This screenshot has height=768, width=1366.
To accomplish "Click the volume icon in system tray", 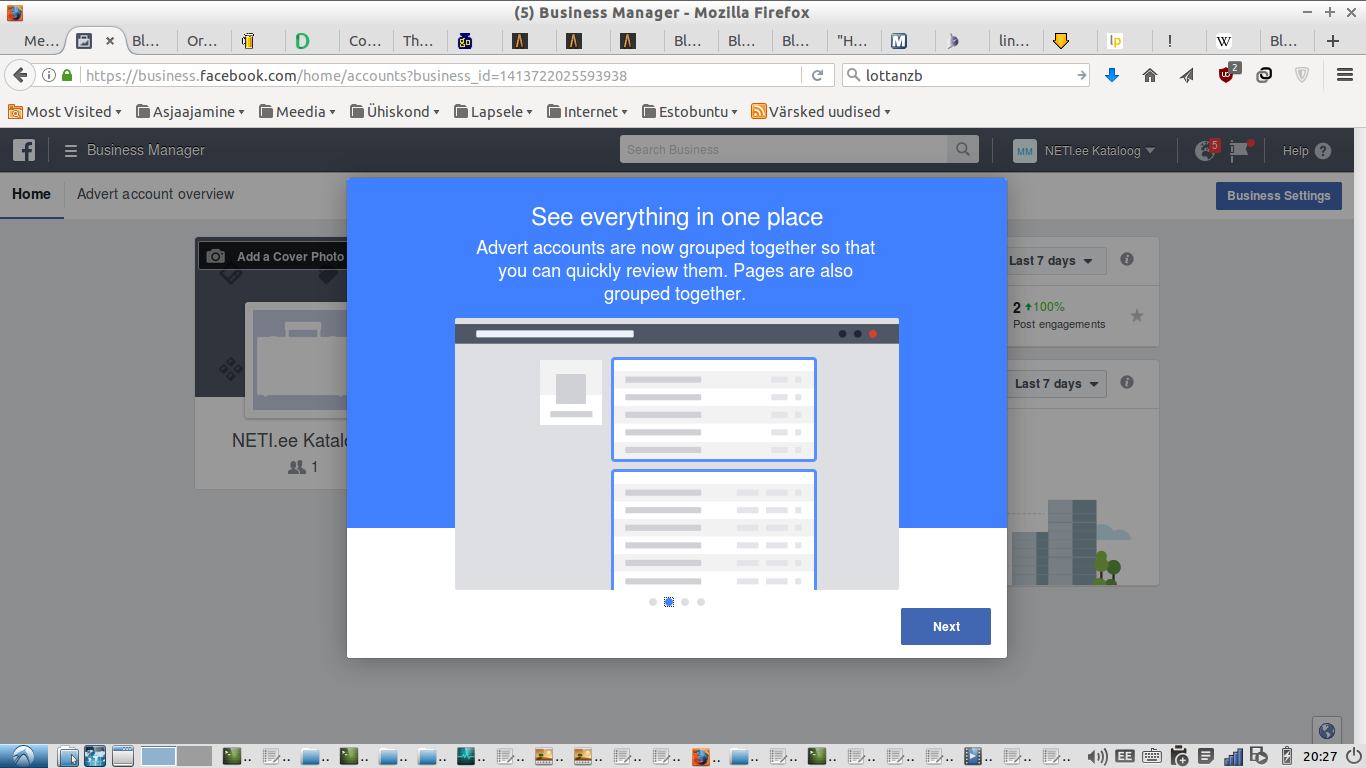I will [x=1097, y=757].
